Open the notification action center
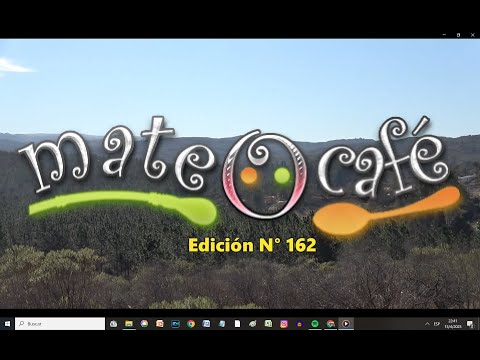This screenshot has width=480, height=360. click(x=470, y=324)
